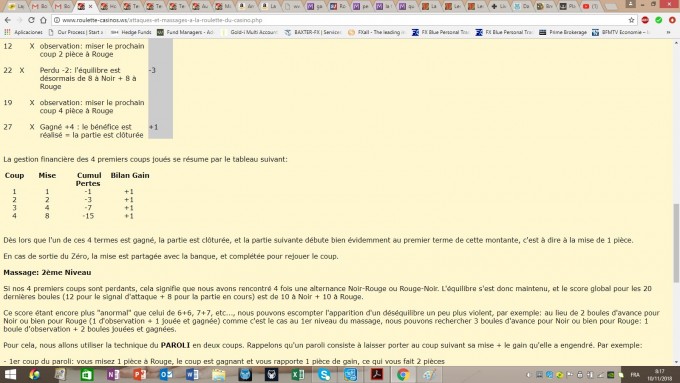680x383 pixels.
Task: Open the Prime Brokerage bookmark
Action: [563, 32]
